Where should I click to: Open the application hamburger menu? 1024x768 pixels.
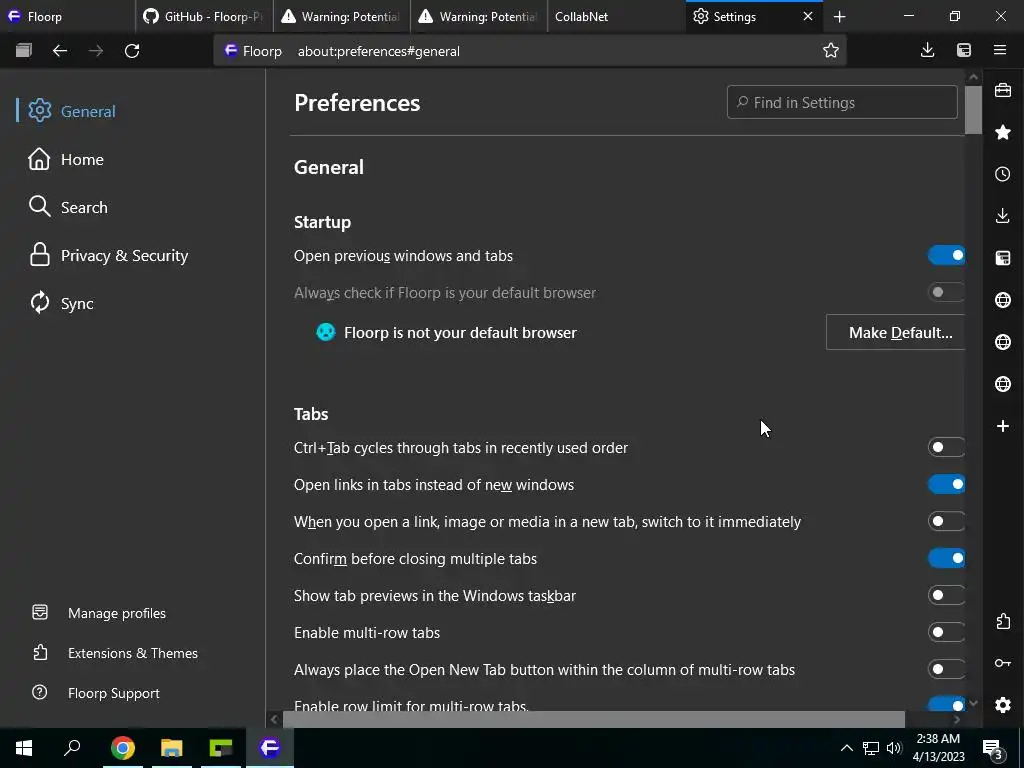(x=1000, y=50)
